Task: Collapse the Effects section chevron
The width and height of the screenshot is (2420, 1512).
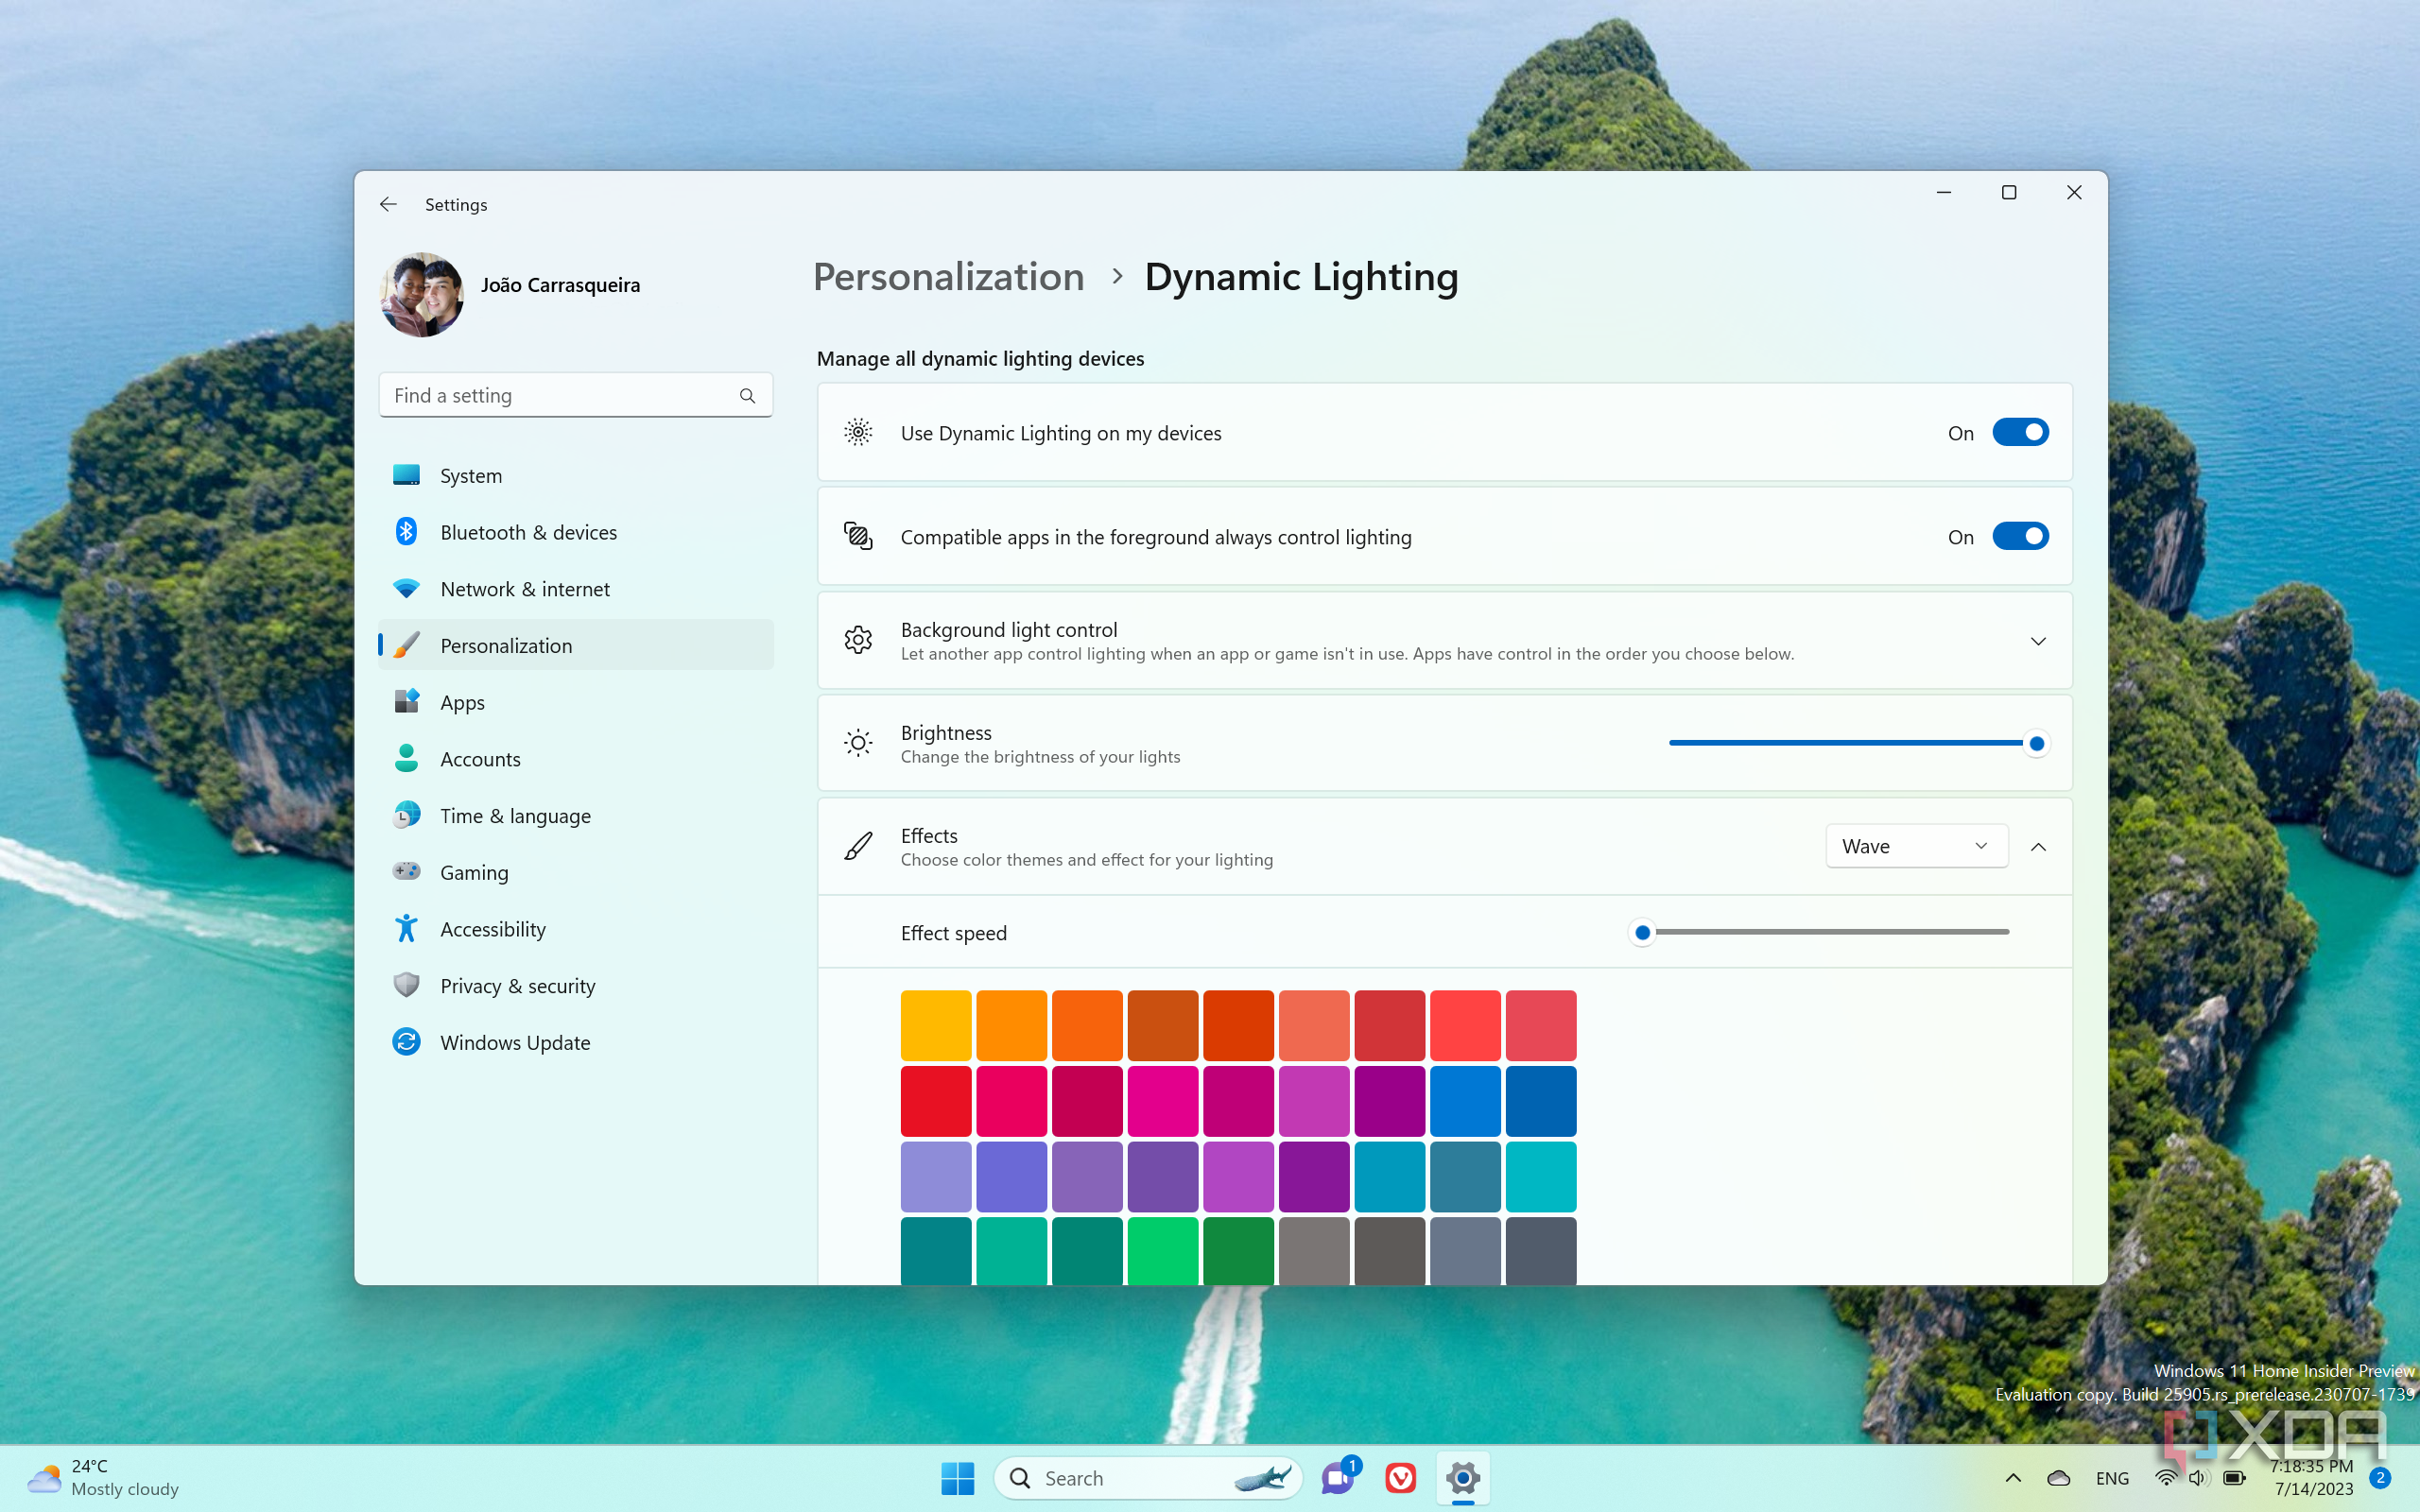Action: pos(2037,847)
